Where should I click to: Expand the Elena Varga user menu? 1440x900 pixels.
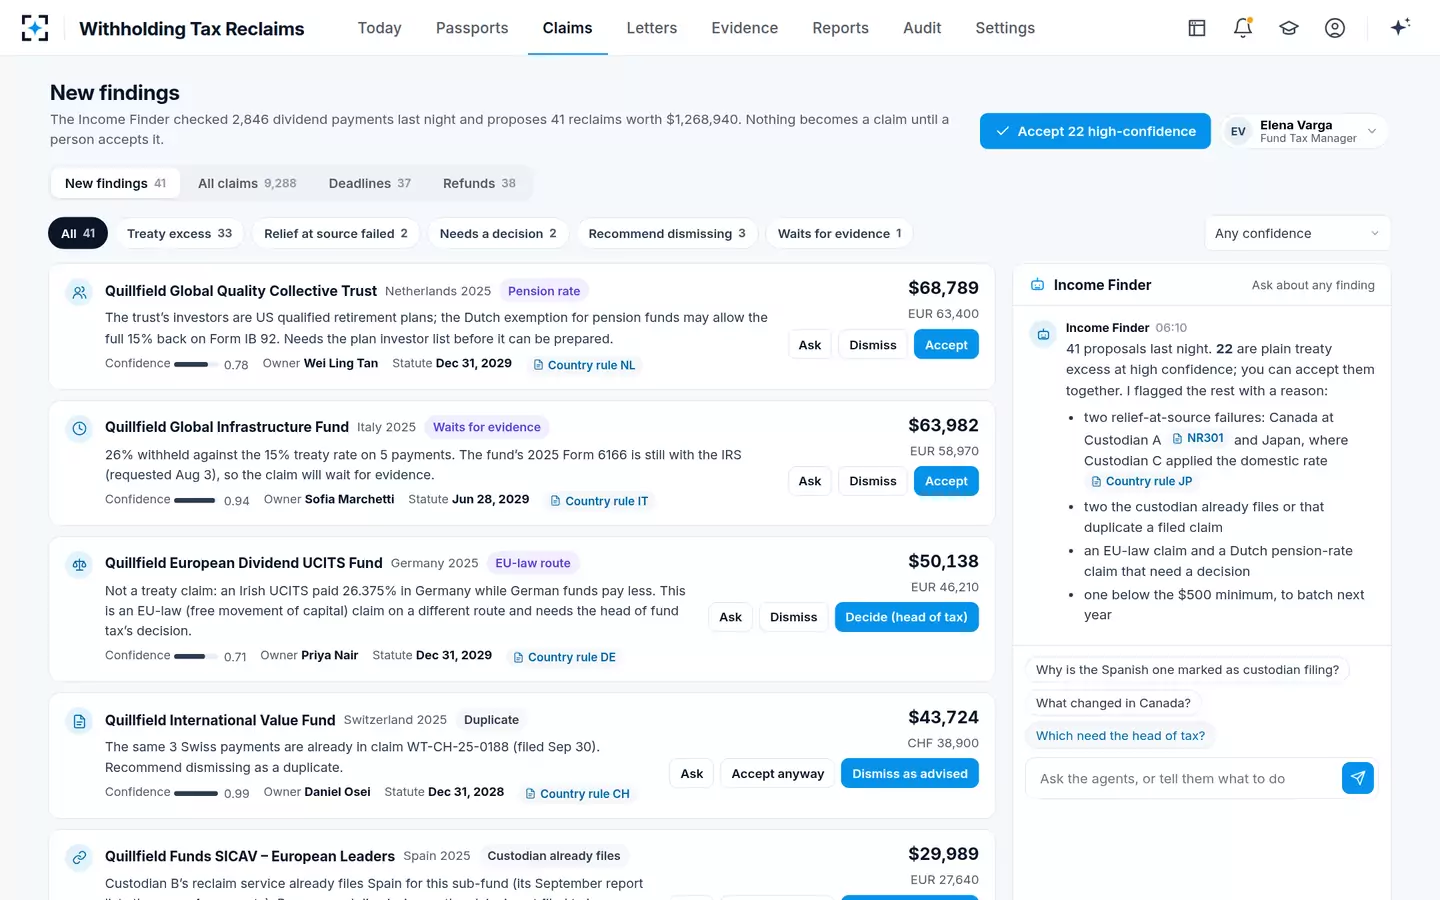[1304, 131]
